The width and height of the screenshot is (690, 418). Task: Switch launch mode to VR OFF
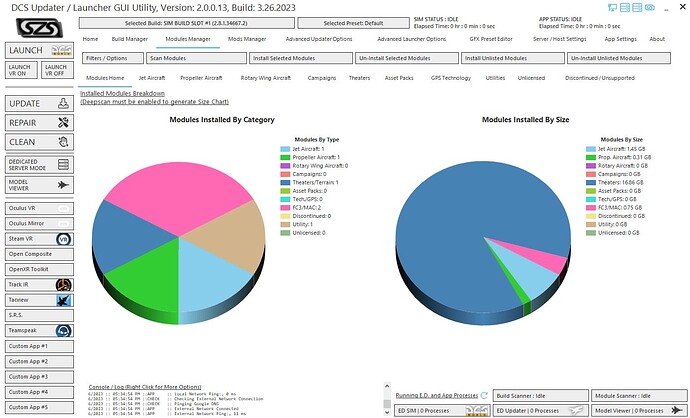(57, 70)
